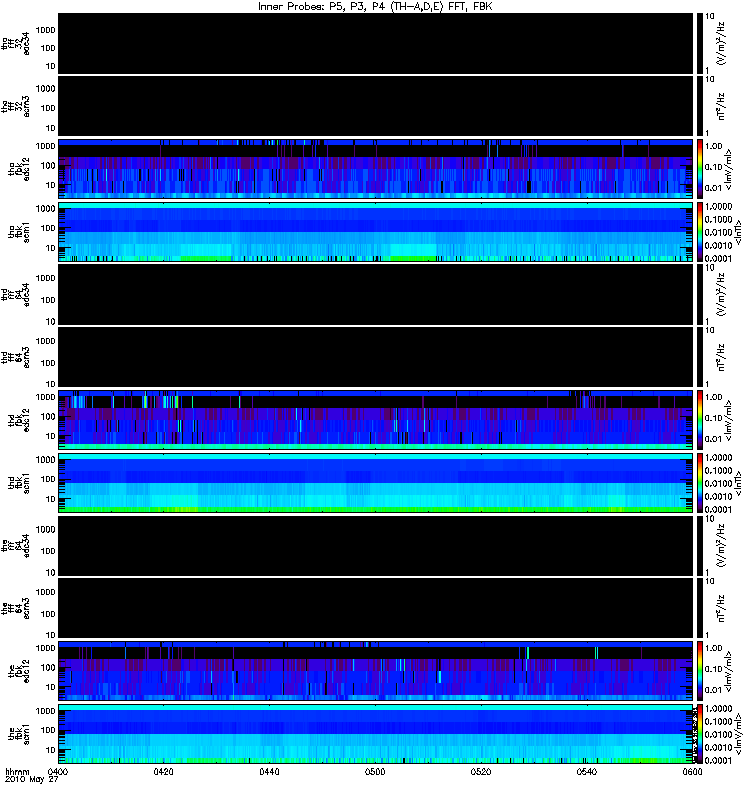Click the black color bar beside thd fff scm3

[x=700, y=357]
